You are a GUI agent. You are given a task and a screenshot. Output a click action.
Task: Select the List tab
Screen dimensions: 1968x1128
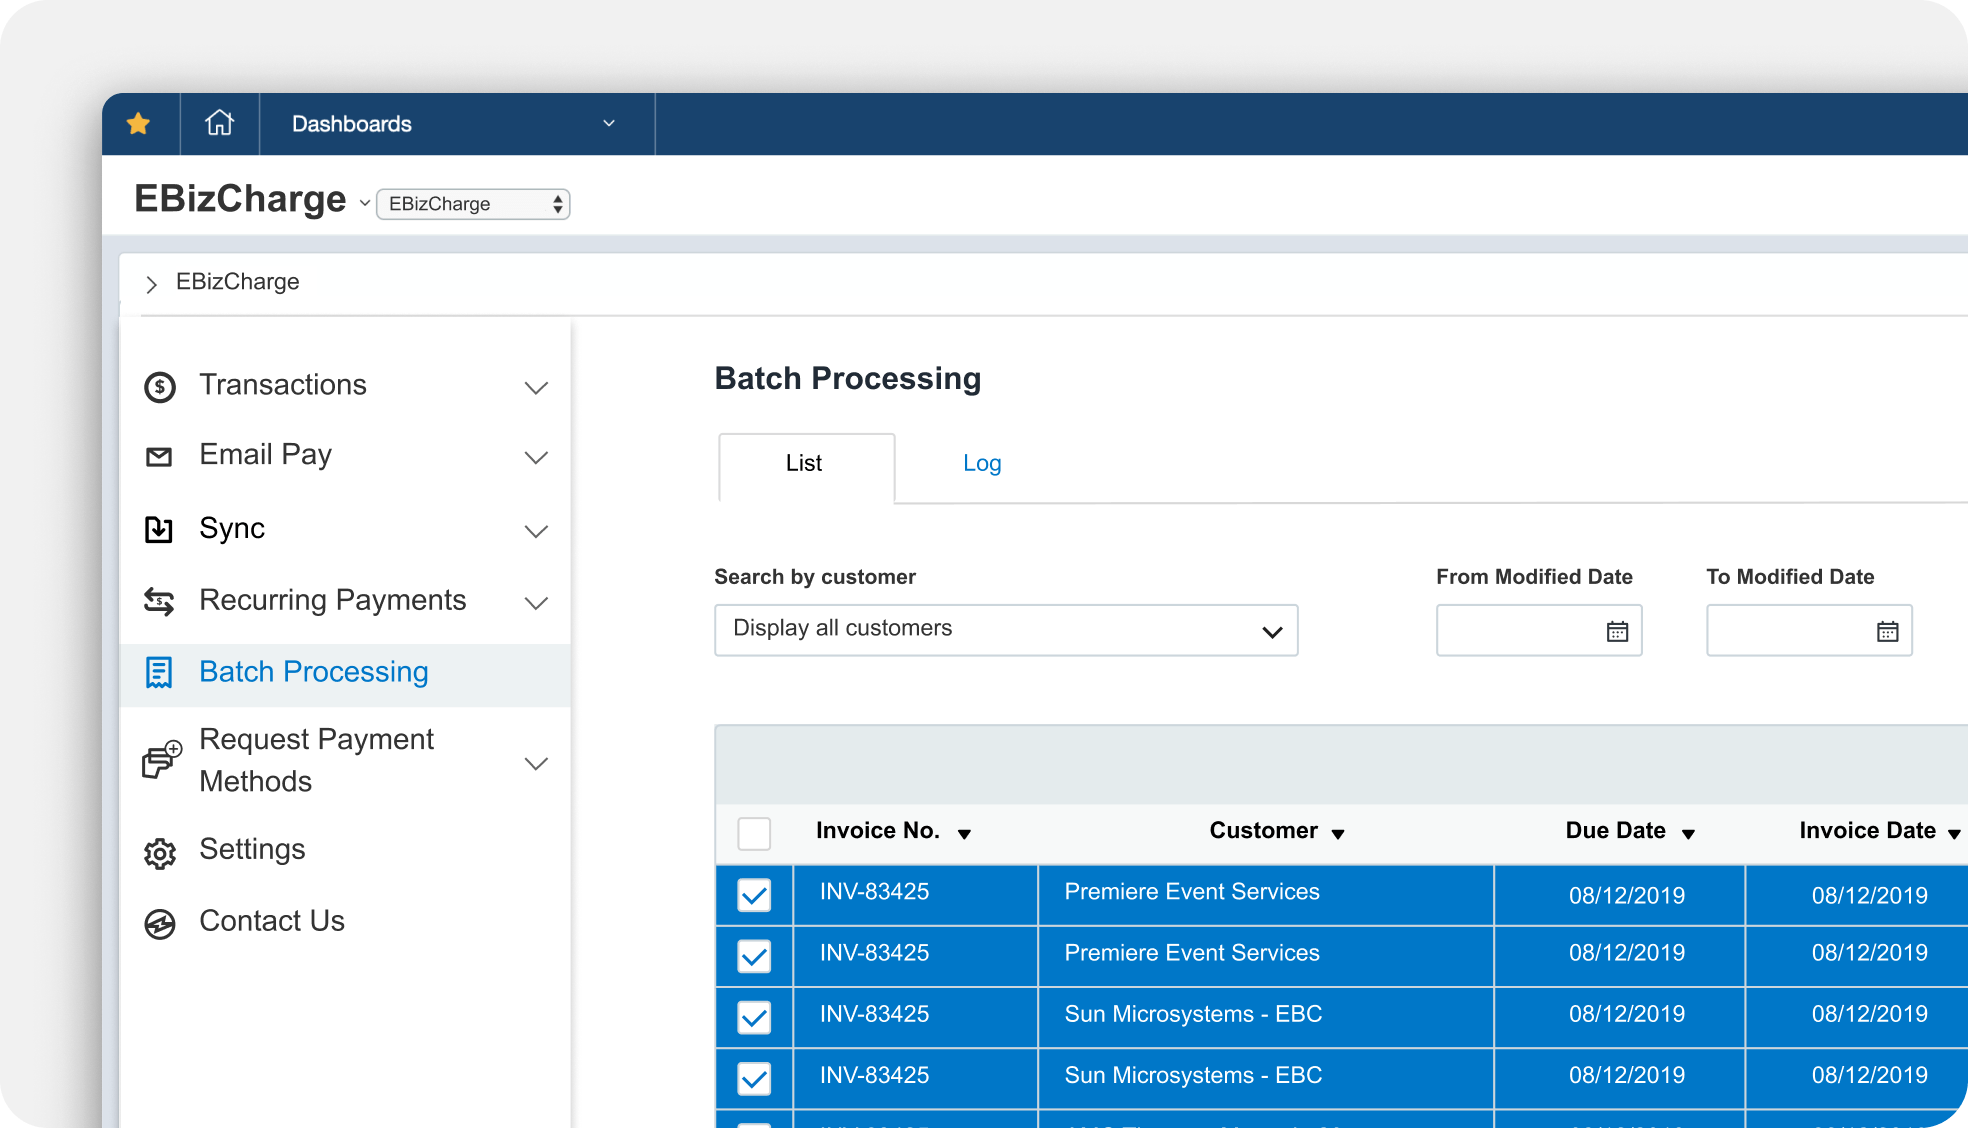(x=805, y=464)
